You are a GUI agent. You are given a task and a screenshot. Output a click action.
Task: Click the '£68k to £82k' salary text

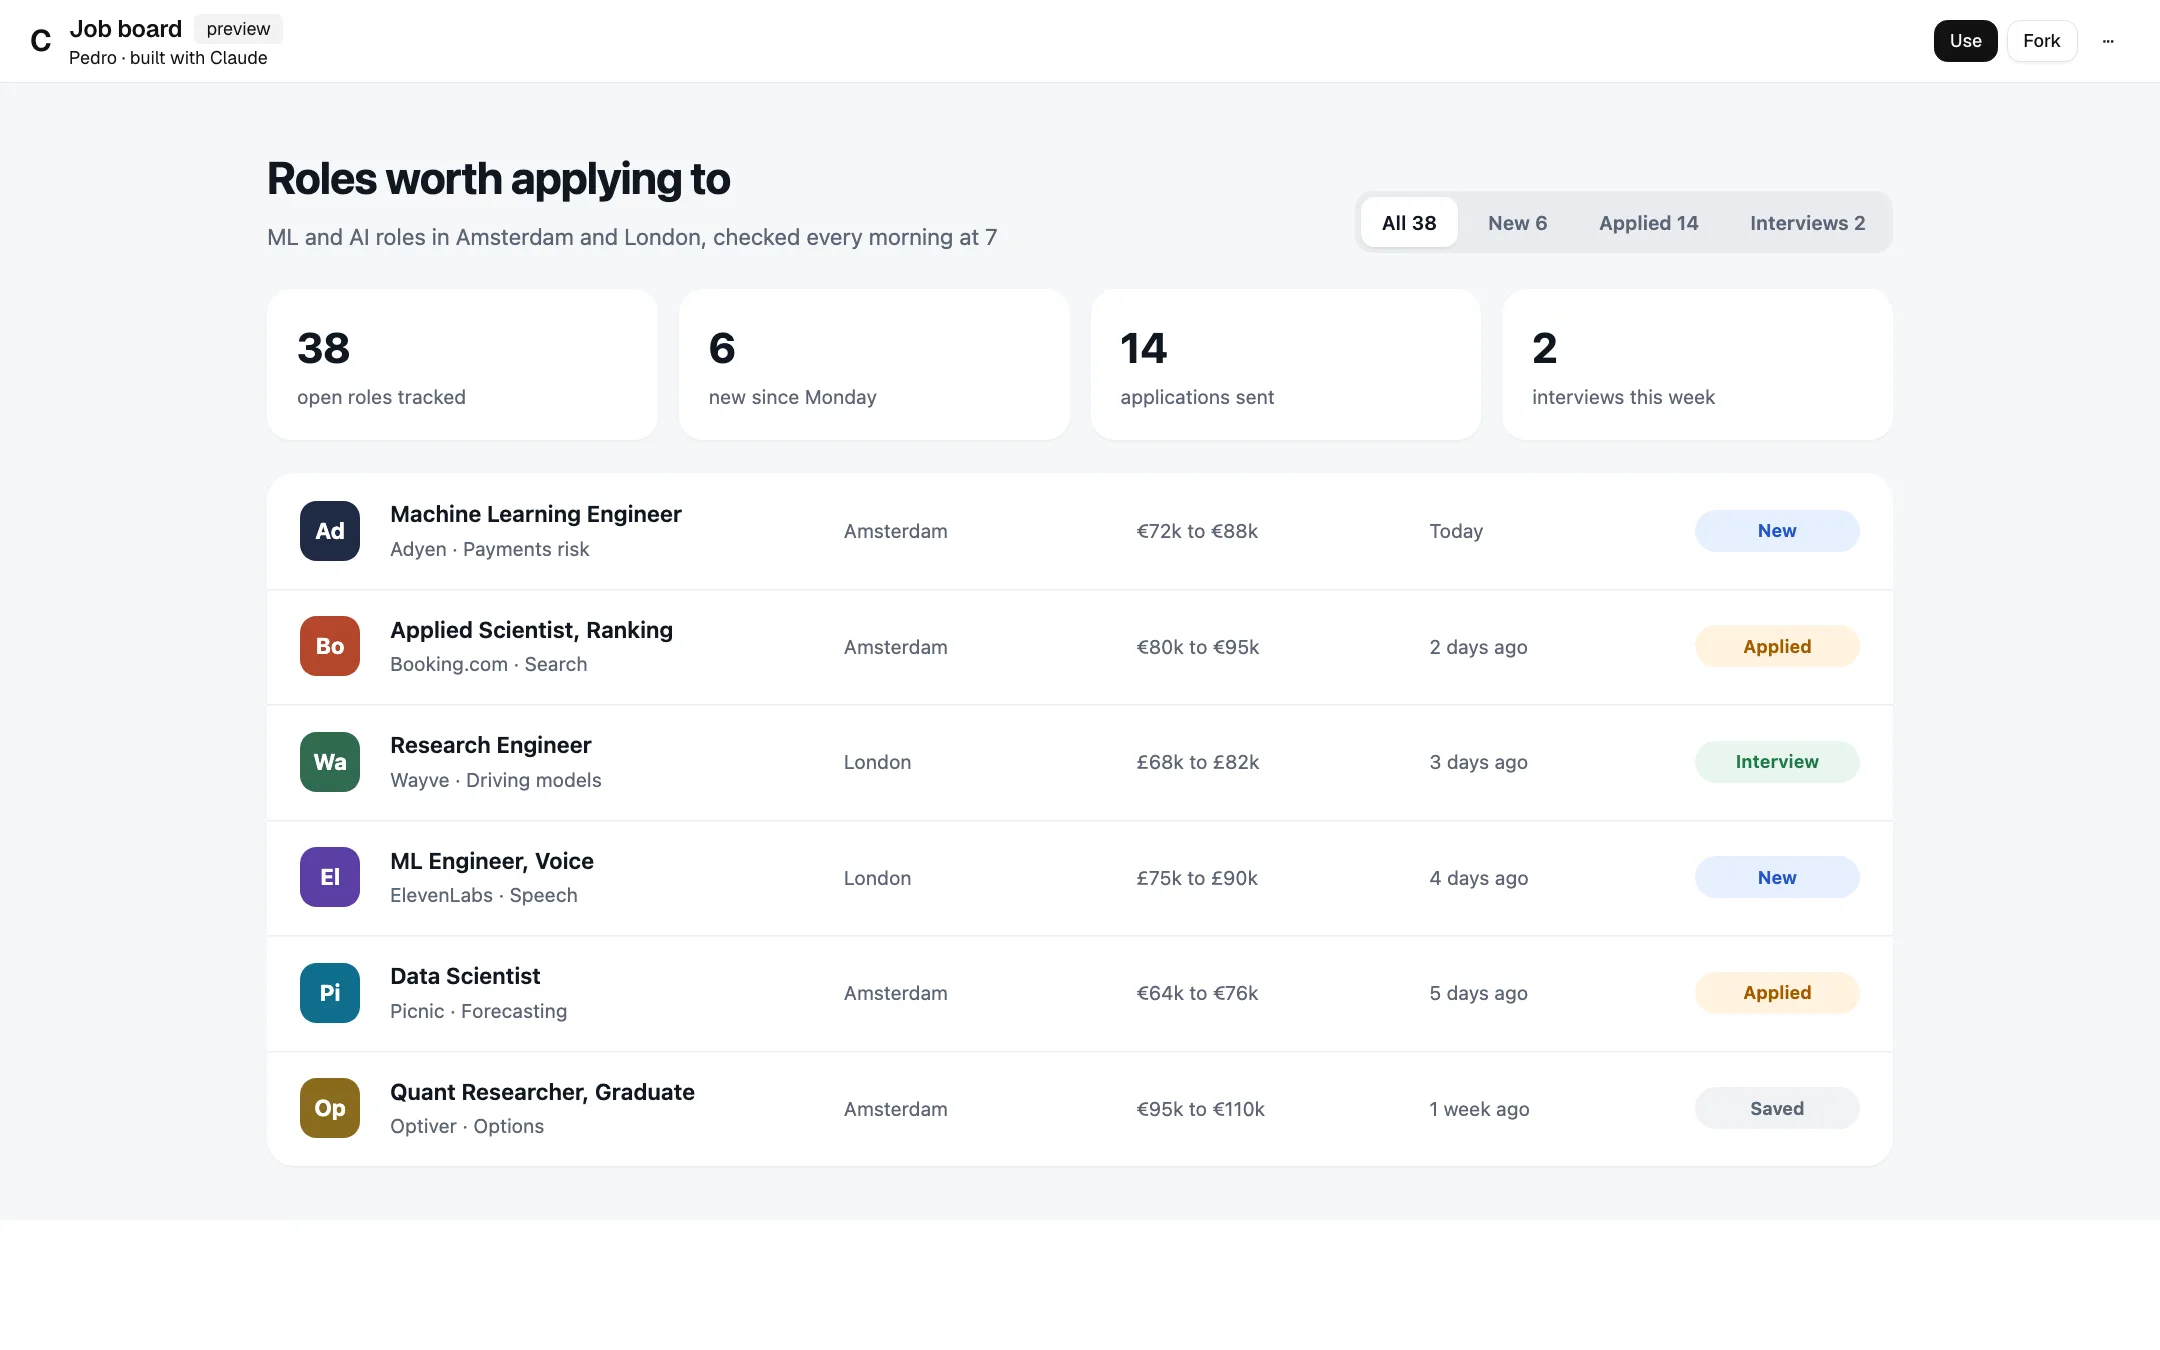1197,762
